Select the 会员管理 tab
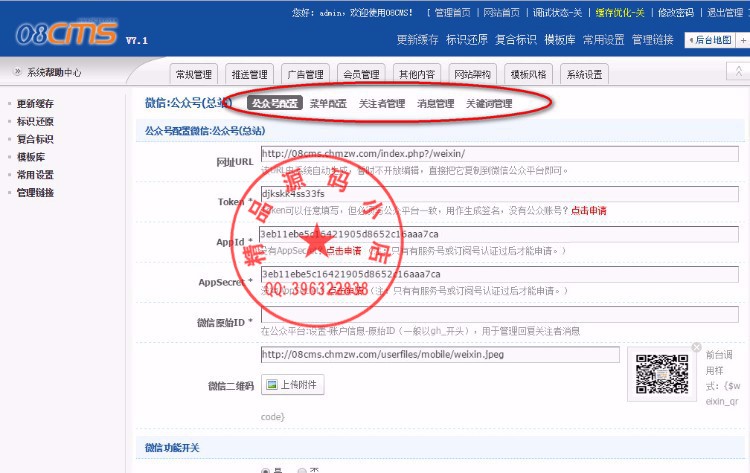Viewport: 750px width, 473px height. [361, 75]
